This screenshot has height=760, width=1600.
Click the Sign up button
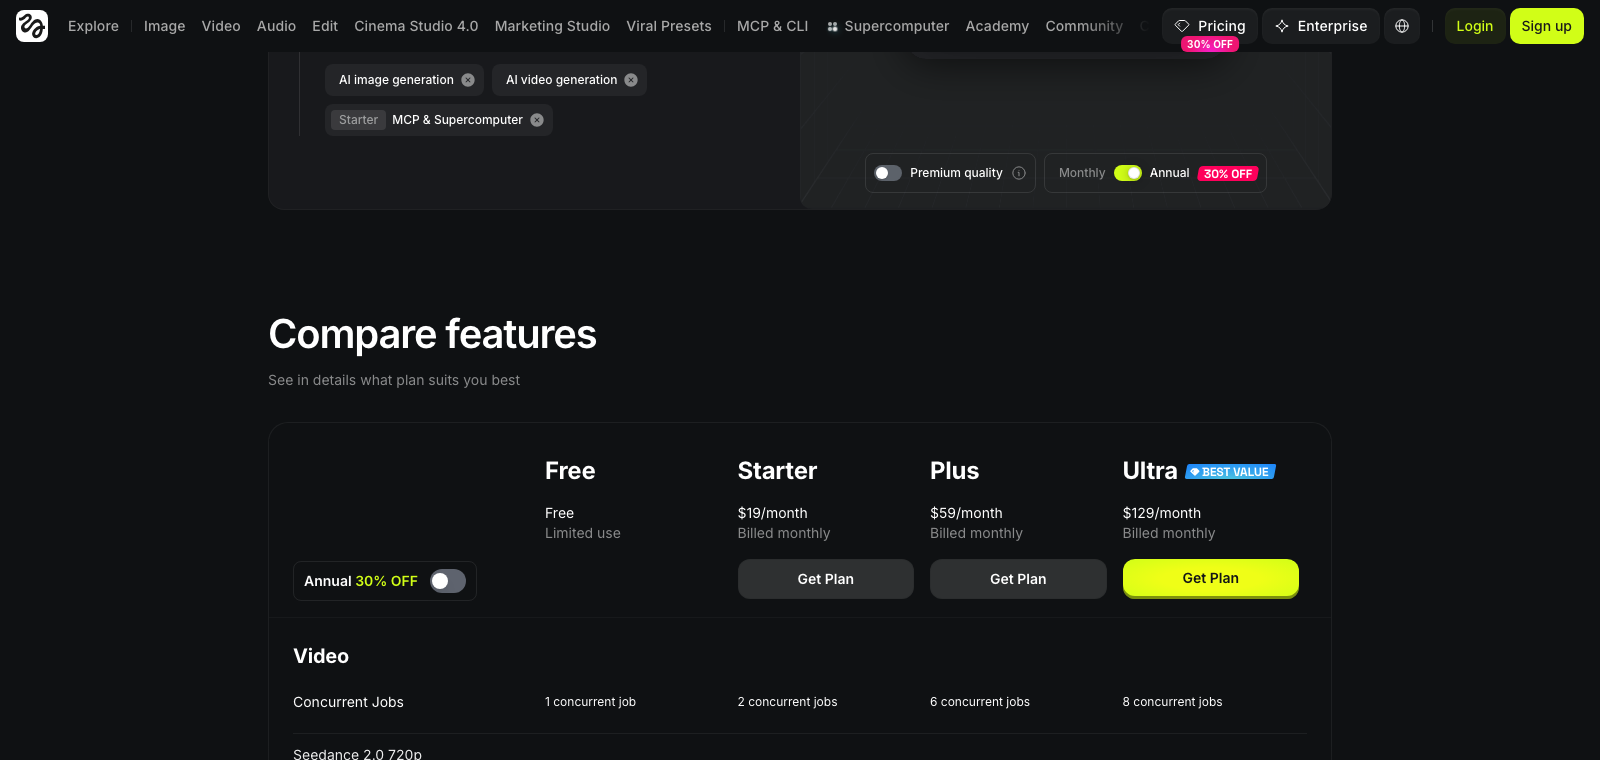[x=1546, y=26]
